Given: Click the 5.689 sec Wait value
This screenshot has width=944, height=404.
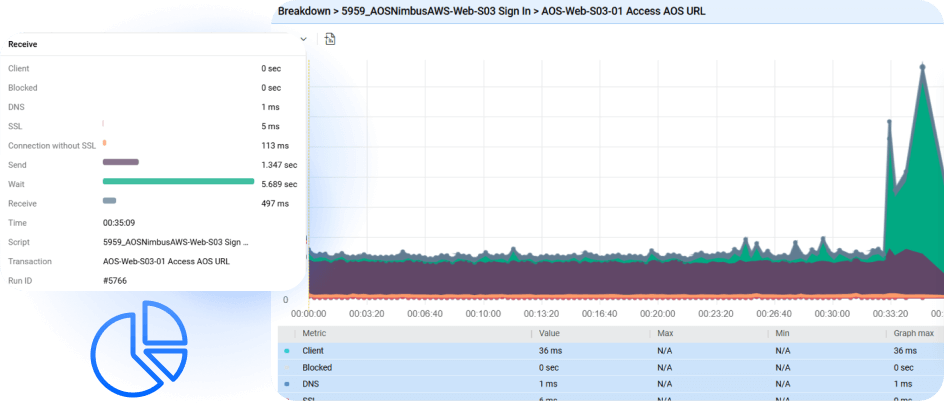Looking at the screenshot, I should coord(279,184).
